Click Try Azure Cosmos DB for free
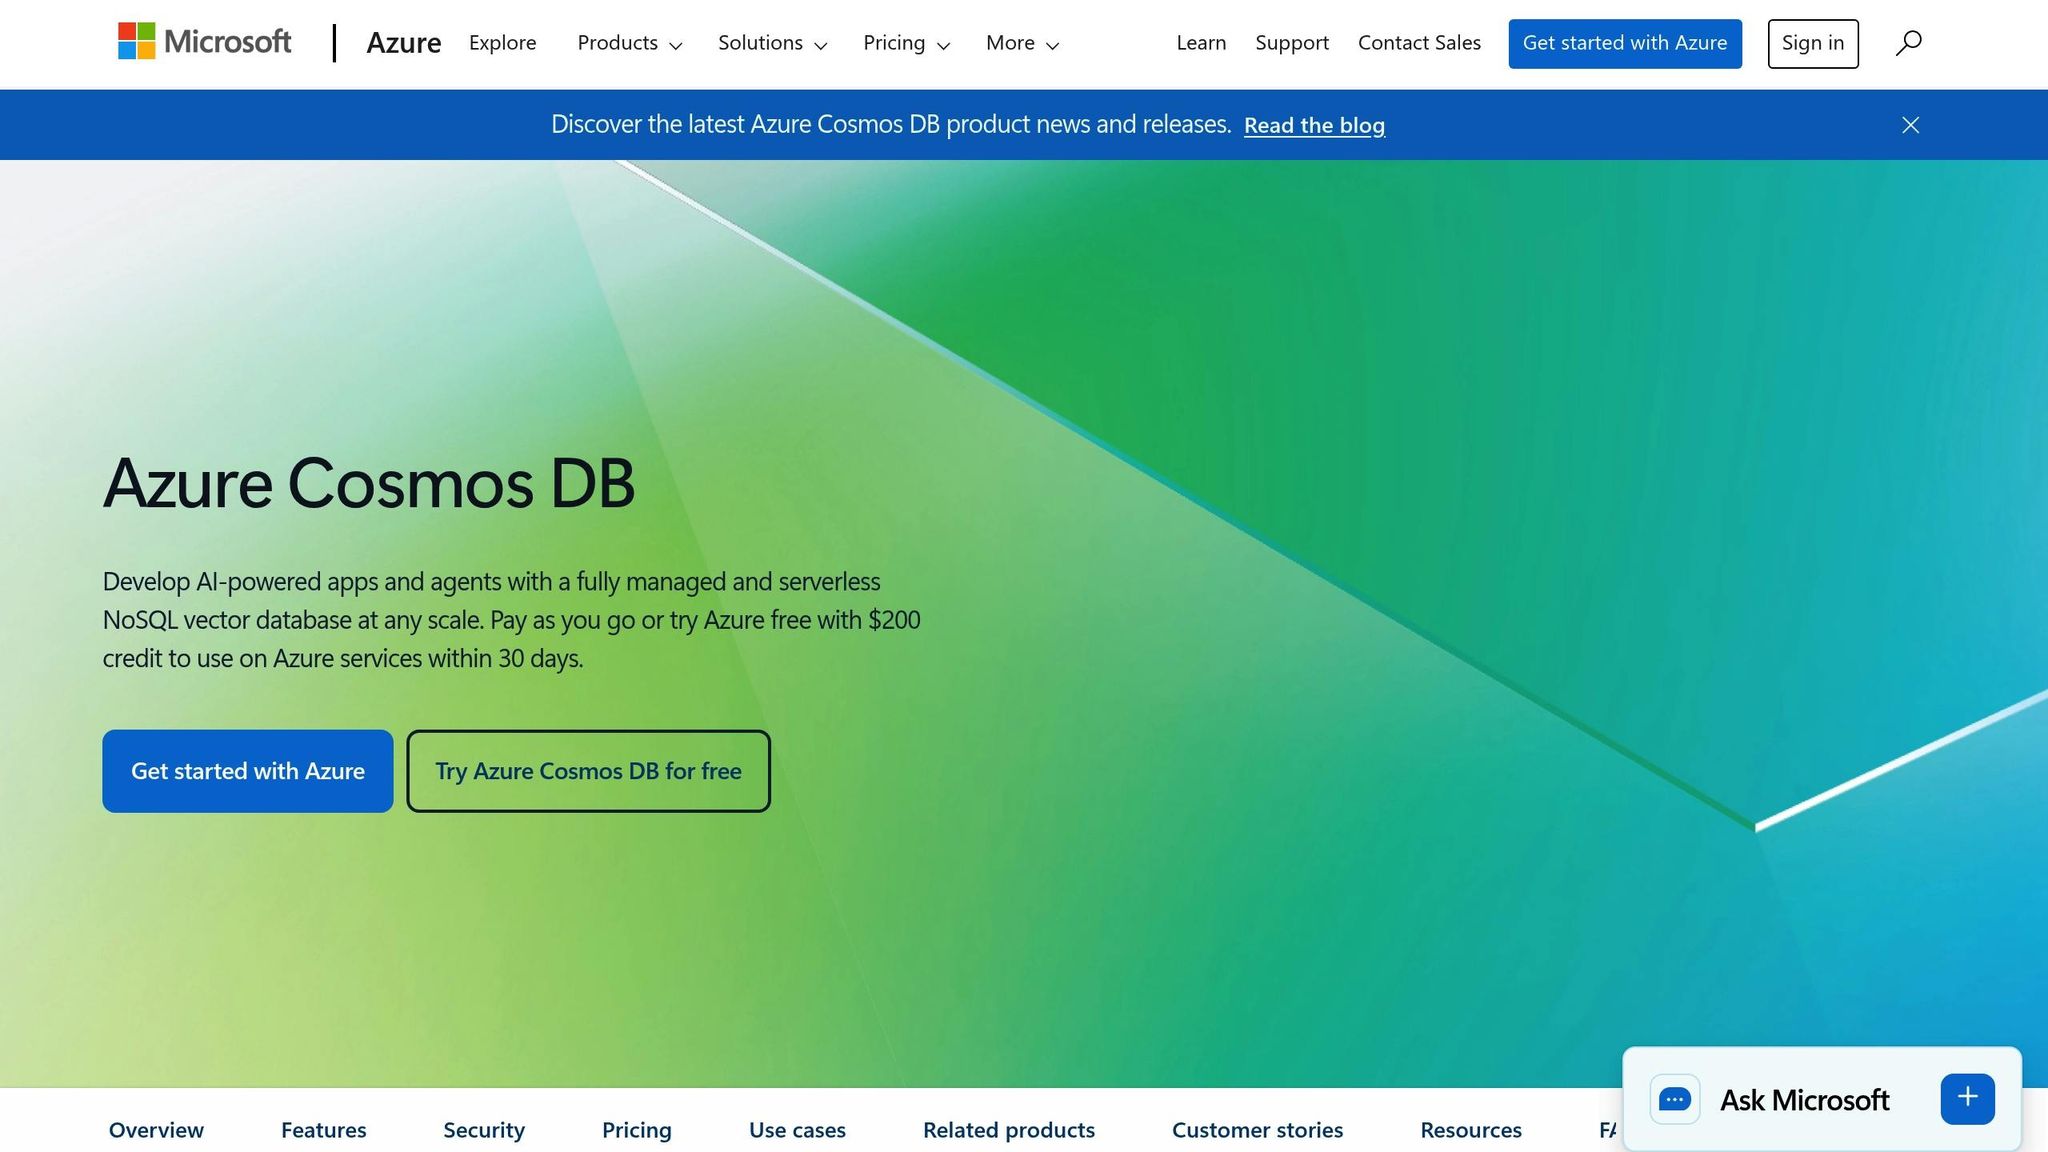Screen dimensions: 2048x1152 [x=588, y=770]
